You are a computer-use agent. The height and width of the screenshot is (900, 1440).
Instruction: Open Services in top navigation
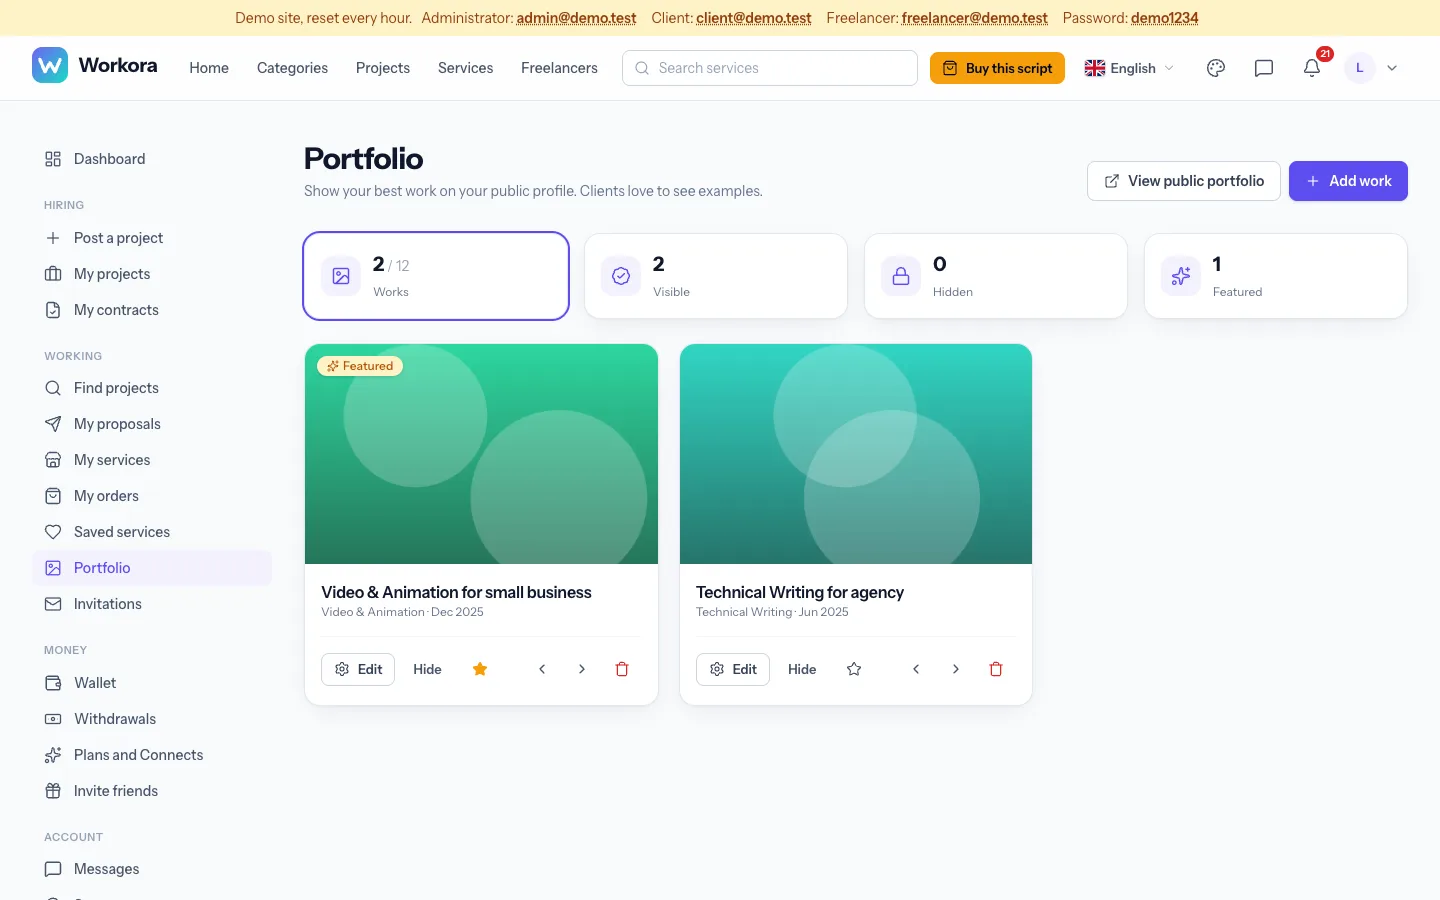click(x=465, y=68)
